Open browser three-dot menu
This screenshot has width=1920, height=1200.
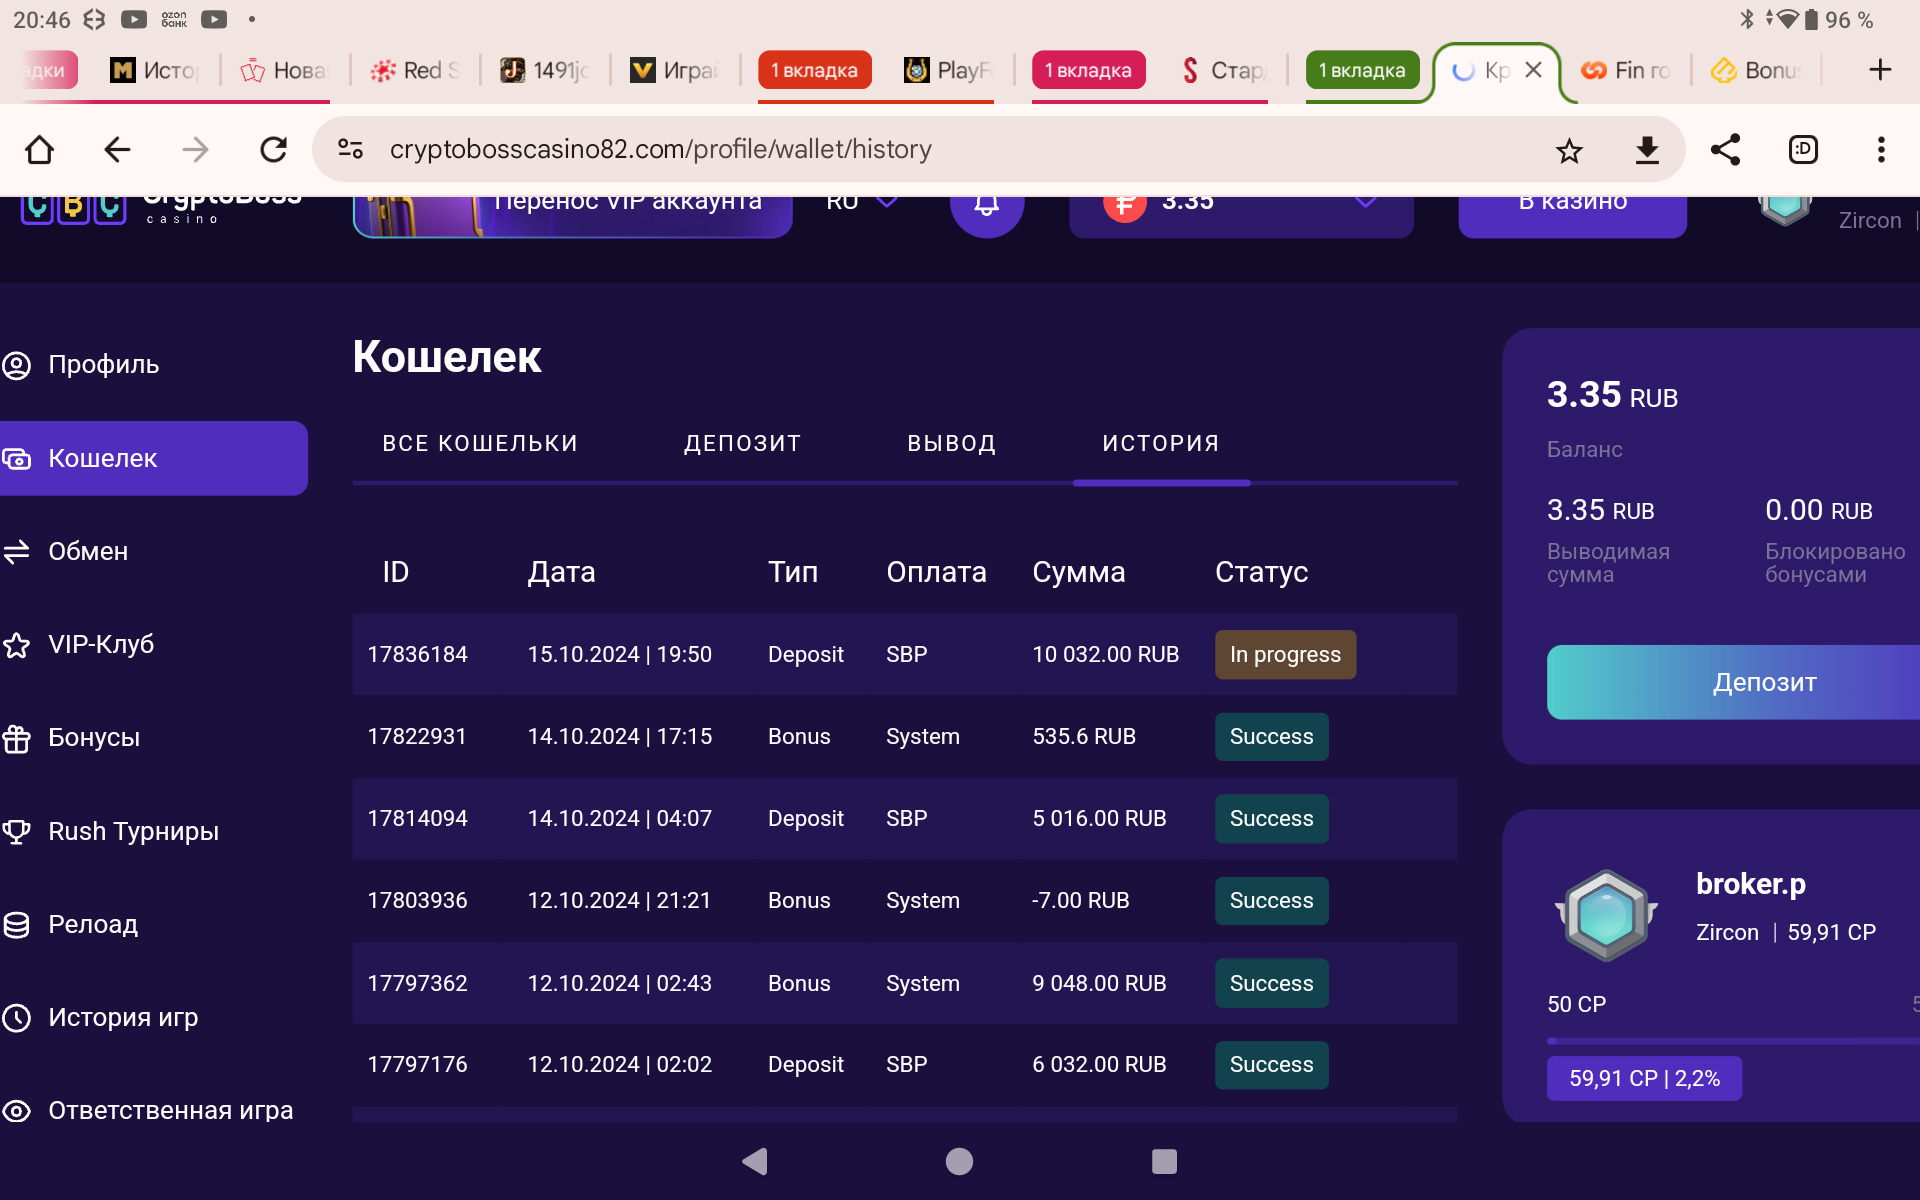coord(1881,150)
